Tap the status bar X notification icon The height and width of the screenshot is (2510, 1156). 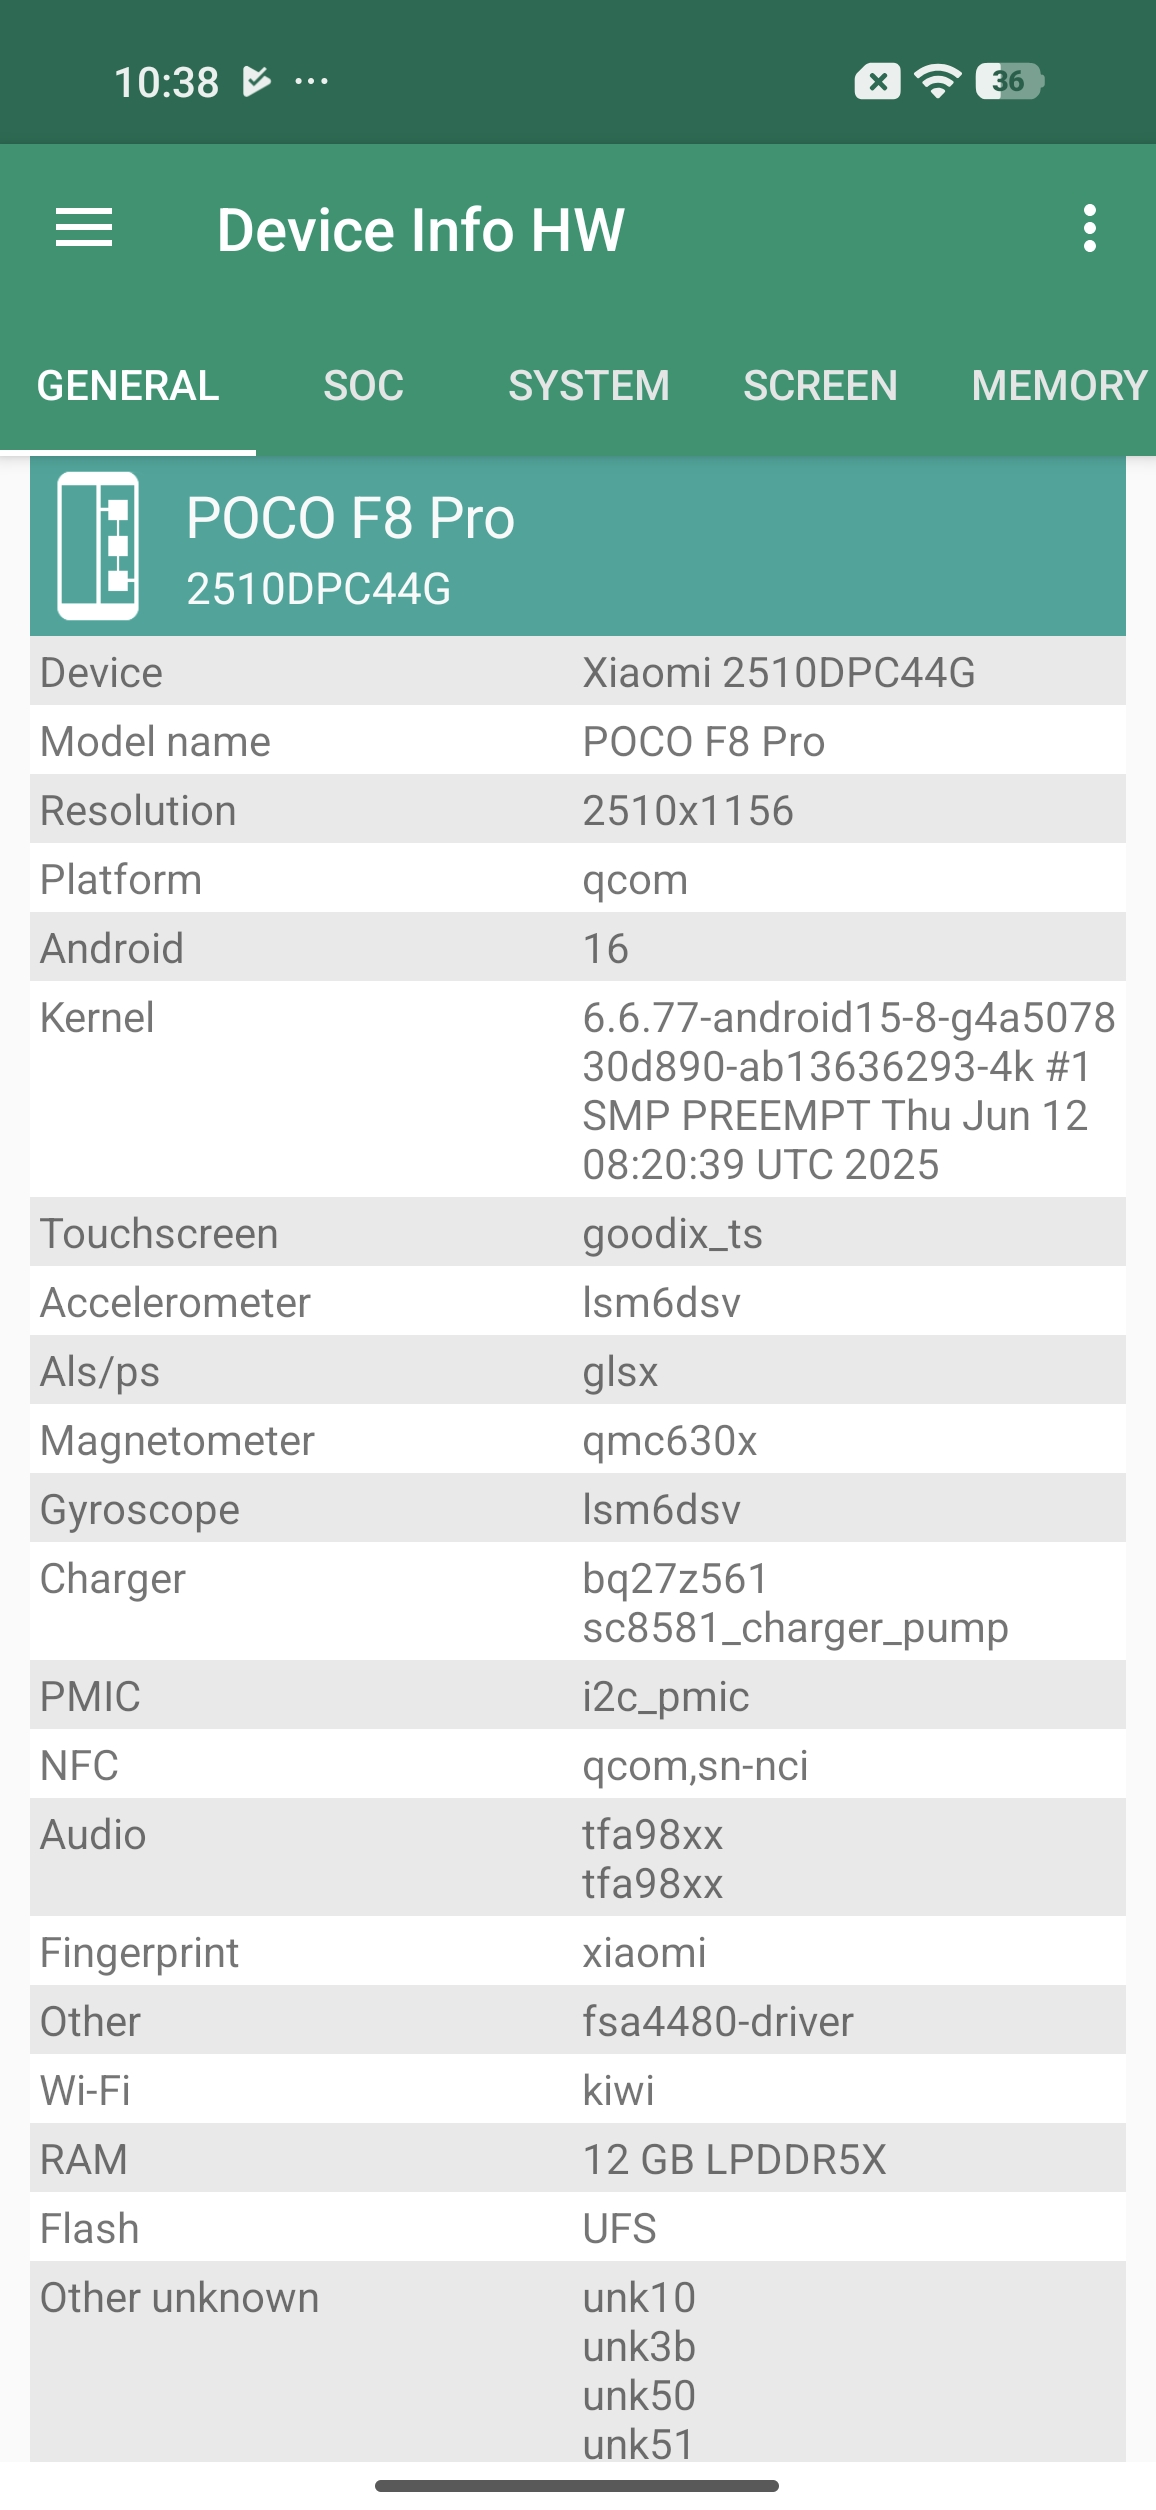pyautogui.click(x=877, y=81)
